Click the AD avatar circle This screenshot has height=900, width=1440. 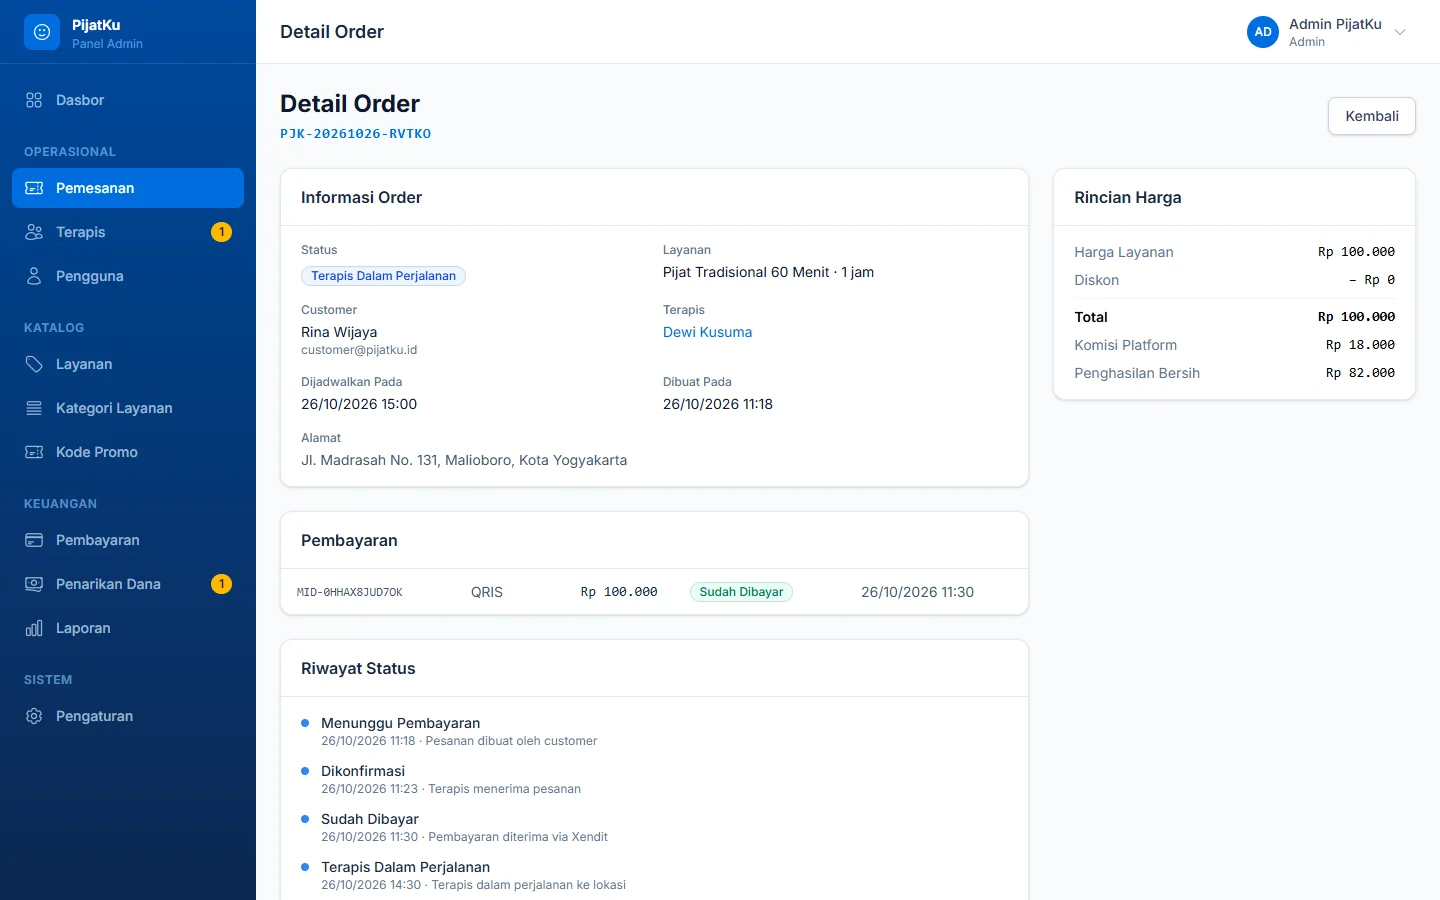[1263, 32]
